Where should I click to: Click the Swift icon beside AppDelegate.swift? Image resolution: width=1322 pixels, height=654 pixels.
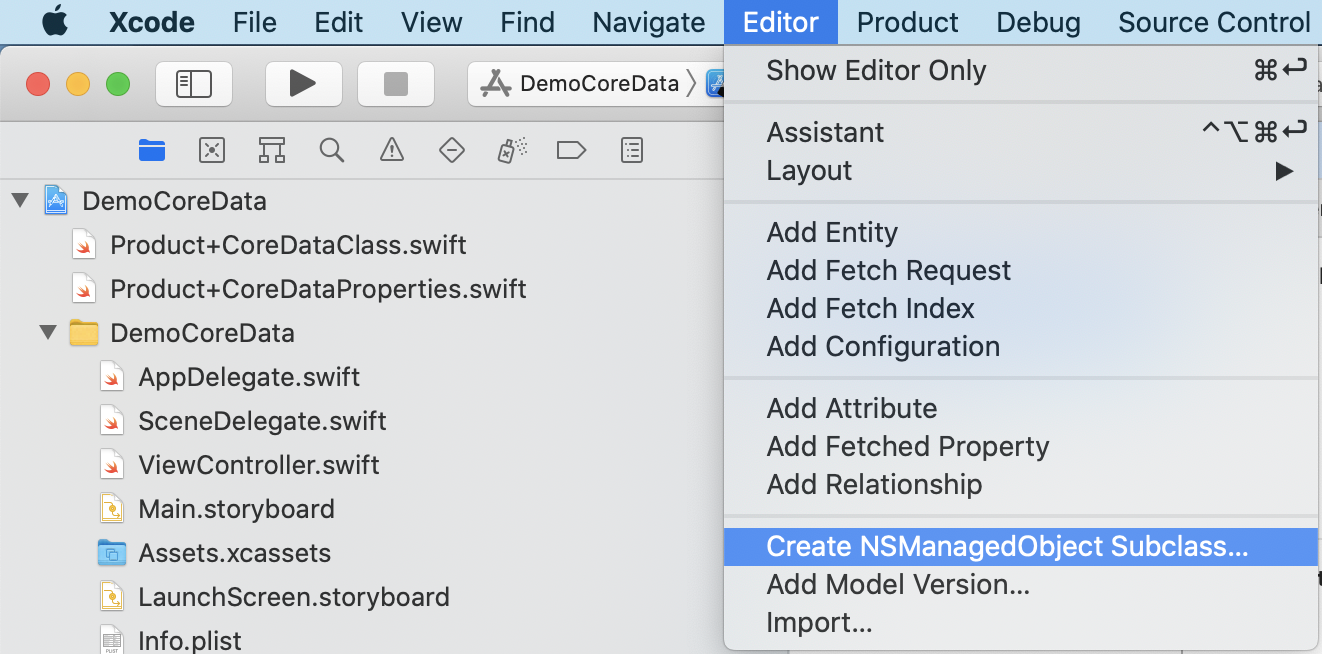point(112,377)
